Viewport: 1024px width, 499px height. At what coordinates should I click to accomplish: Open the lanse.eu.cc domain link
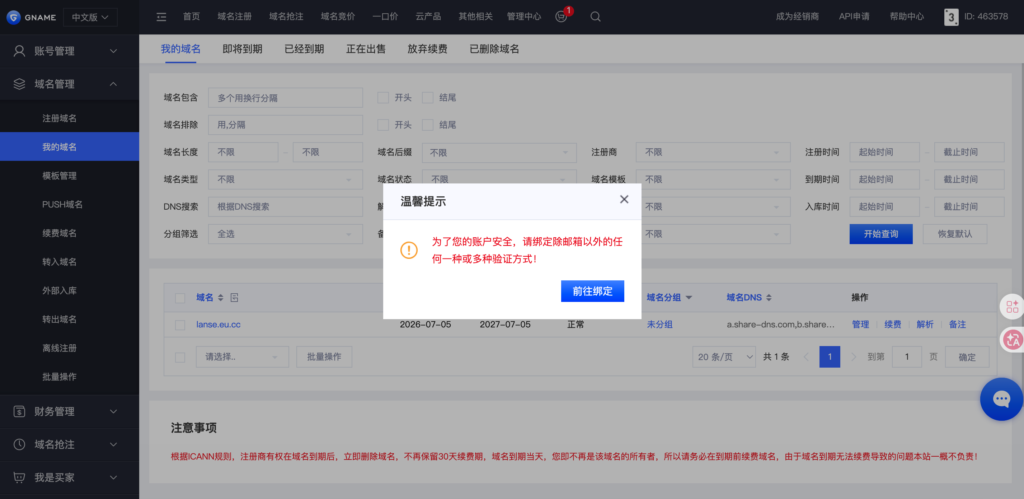click(218, 325)
